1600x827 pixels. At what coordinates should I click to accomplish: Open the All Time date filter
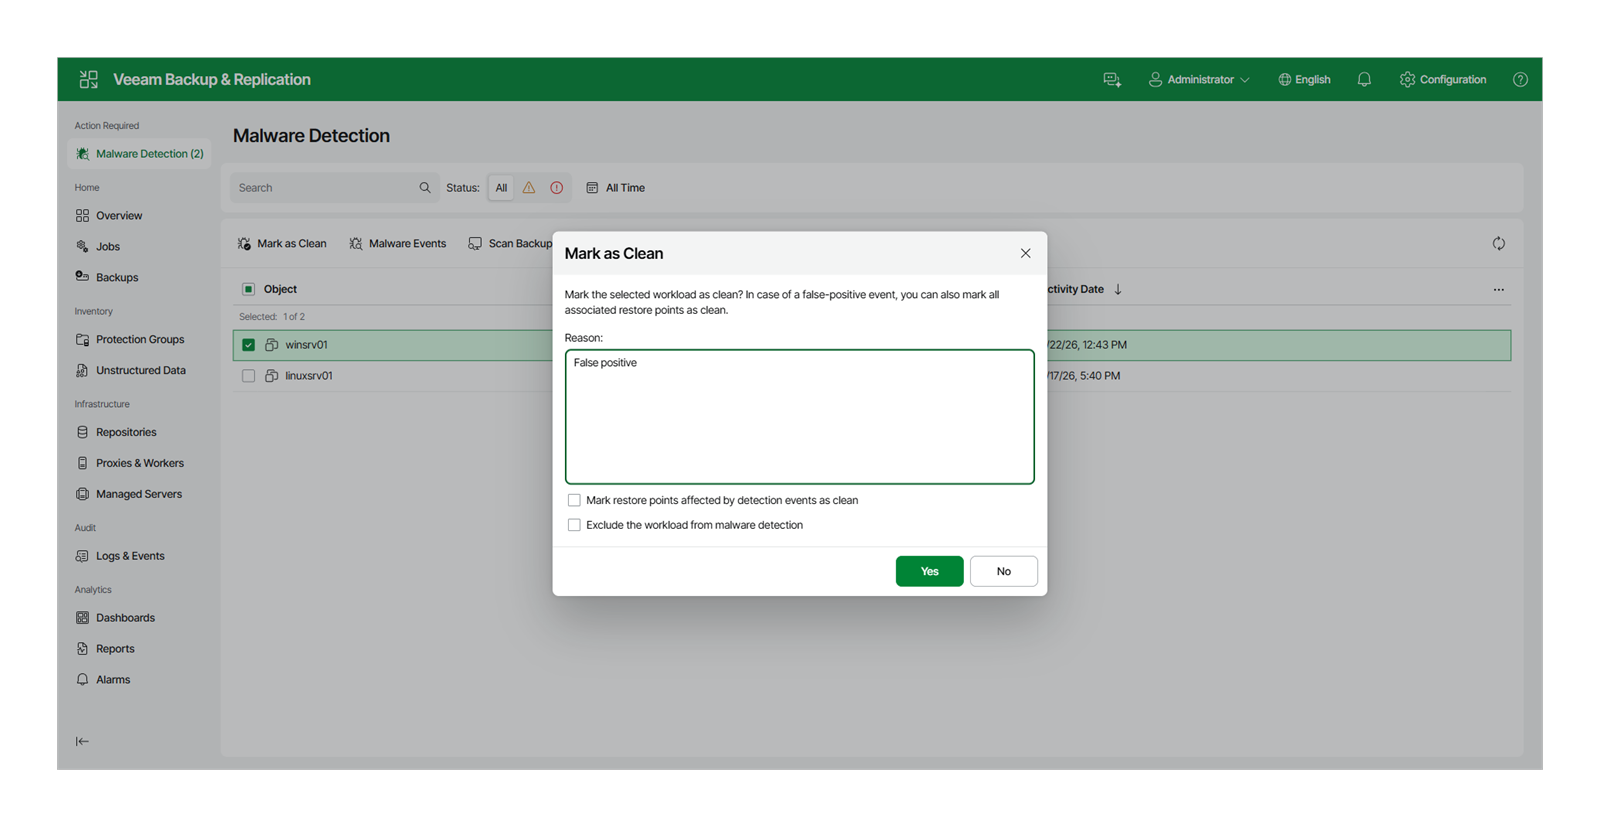tap(615, 188)
